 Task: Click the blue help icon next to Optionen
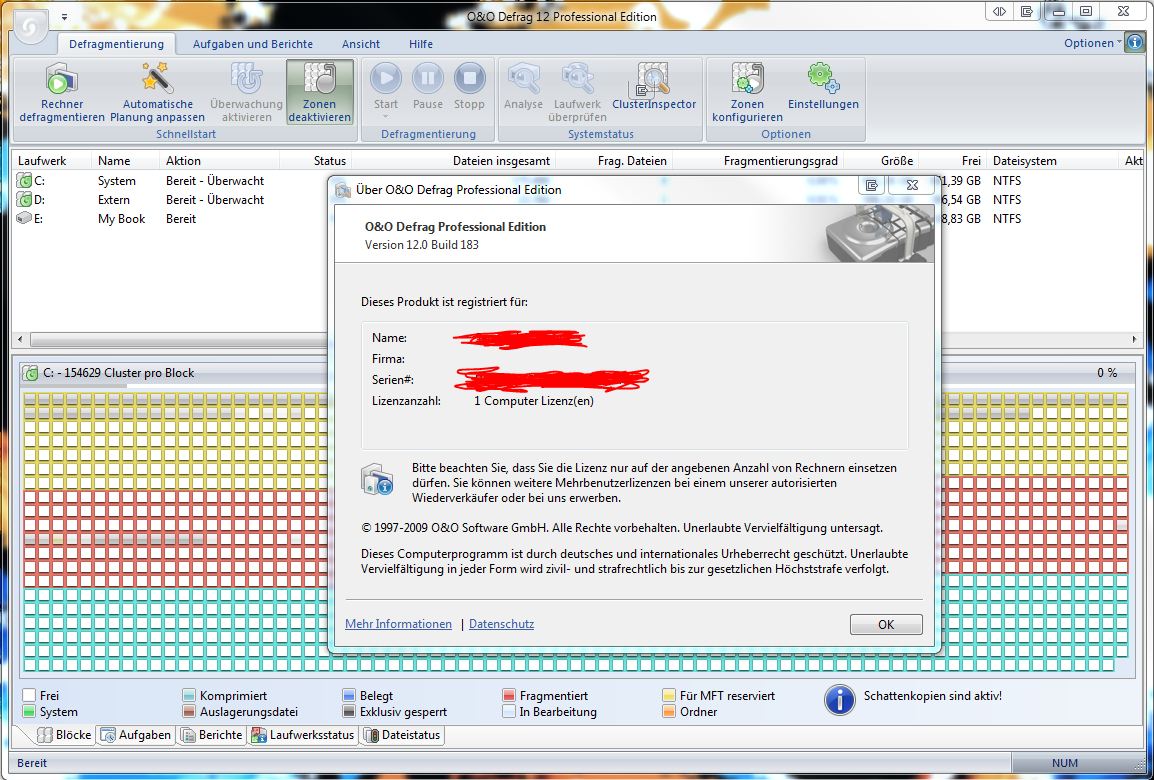coord(1134,43)
